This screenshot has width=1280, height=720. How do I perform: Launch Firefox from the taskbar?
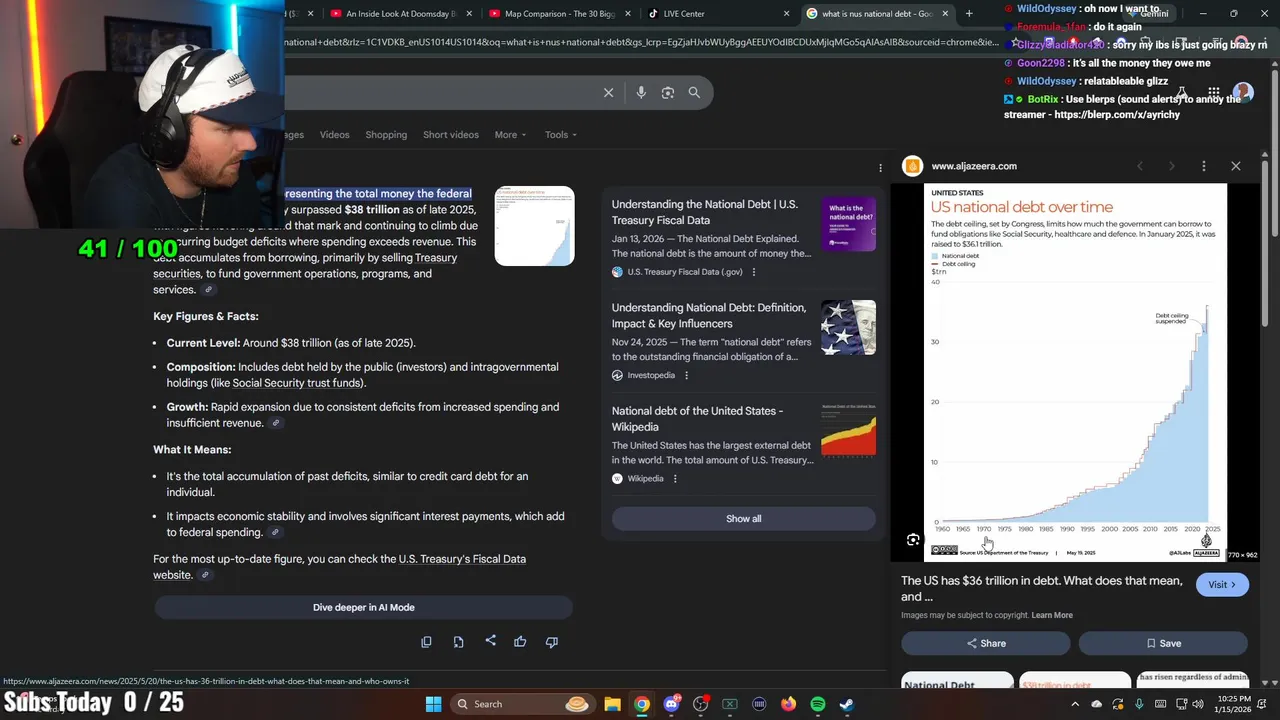click(x=788, y=704)
